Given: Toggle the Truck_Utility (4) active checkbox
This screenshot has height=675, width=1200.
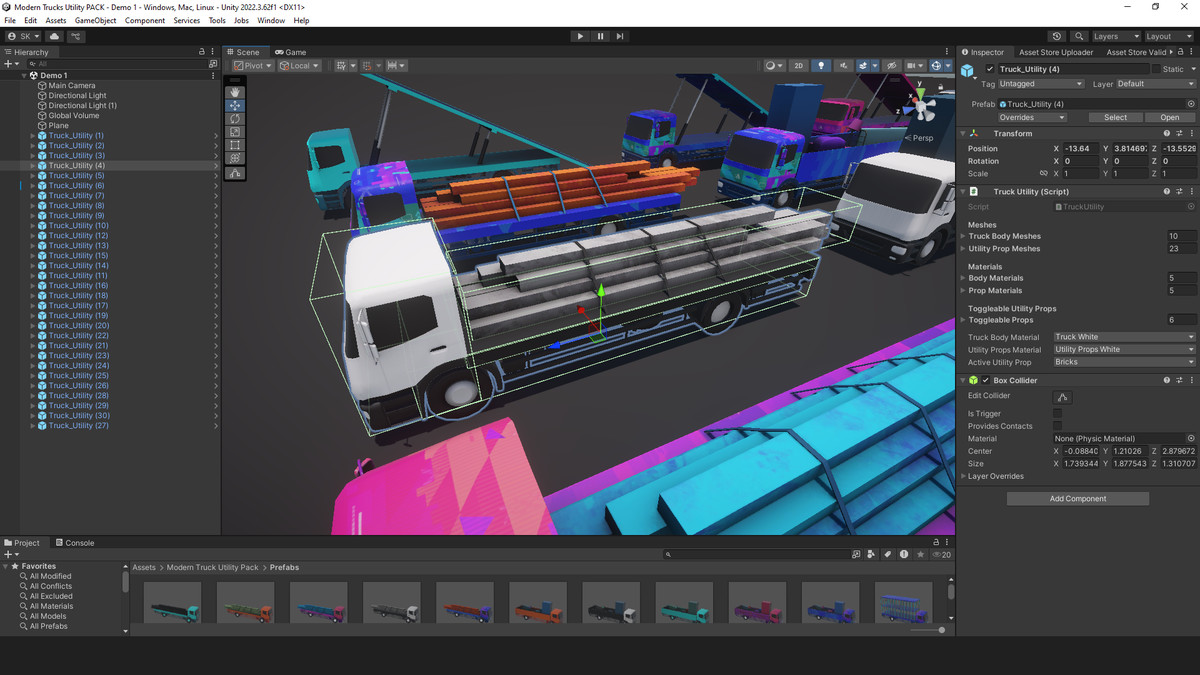Looking at the screenshot, I should (990, 69).
